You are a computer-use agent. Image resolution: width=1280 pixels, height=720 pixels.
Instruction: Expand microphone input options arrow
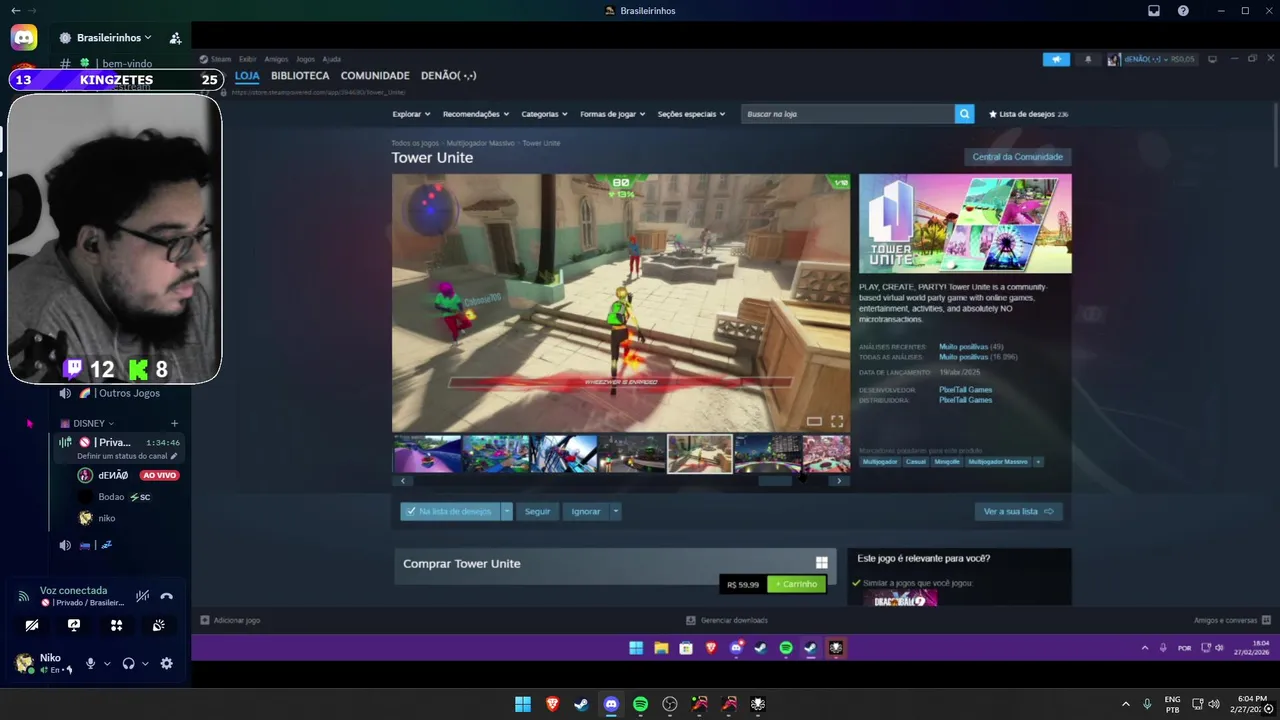pyautogui.click(x=107, y=663)
